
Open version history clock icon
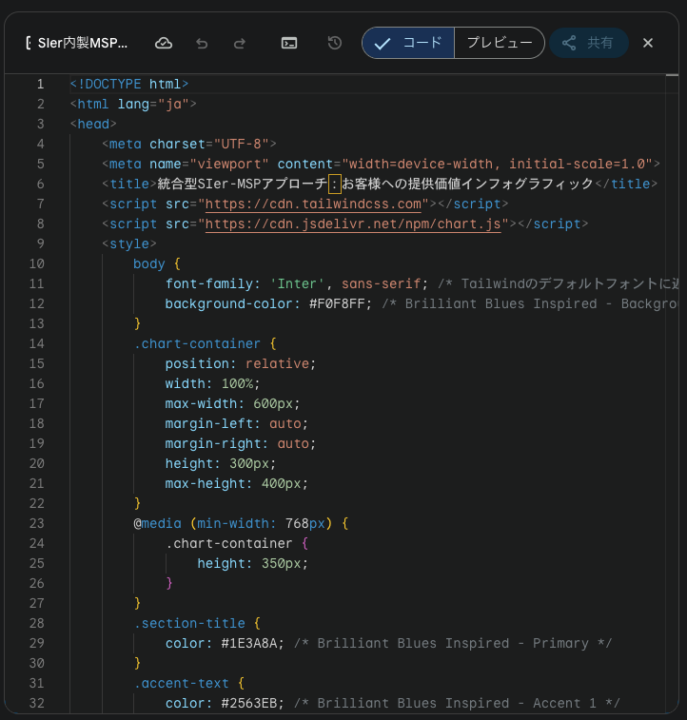[x=335, y=43]
